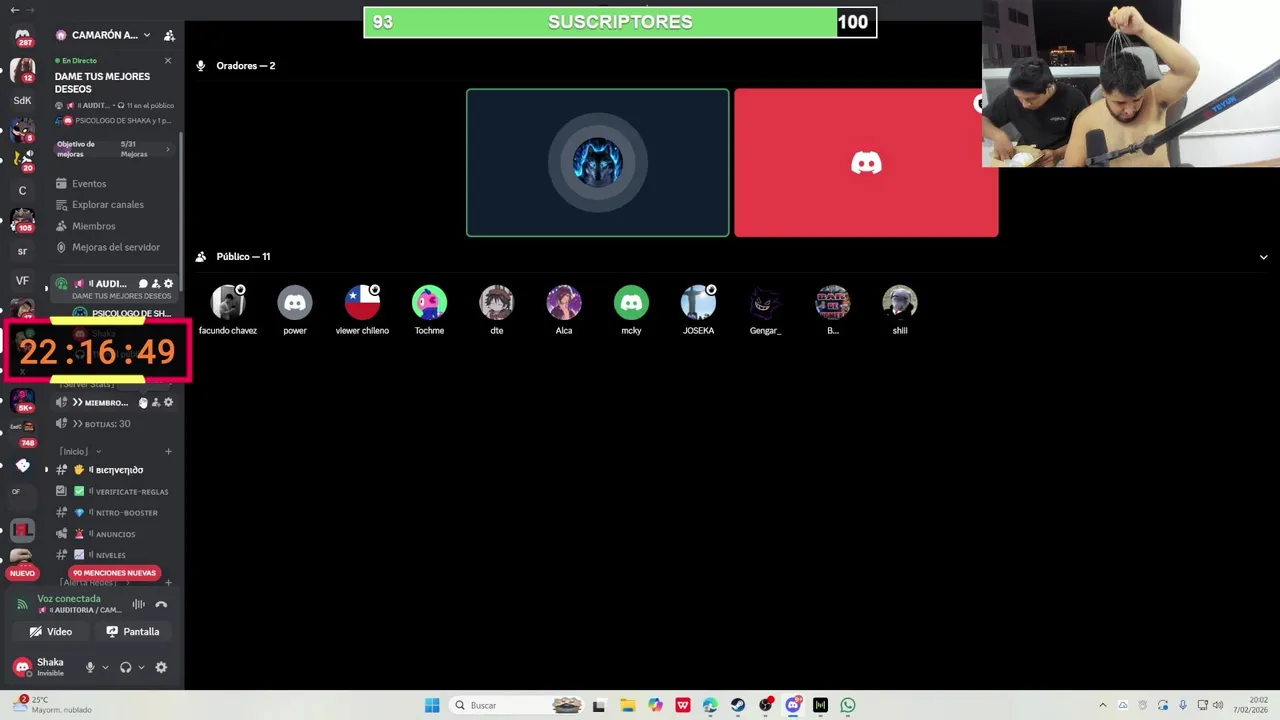The height and width of the screenshot is (720, 1280).
Task: Open power audience member avatar
Action: point(295,302)
